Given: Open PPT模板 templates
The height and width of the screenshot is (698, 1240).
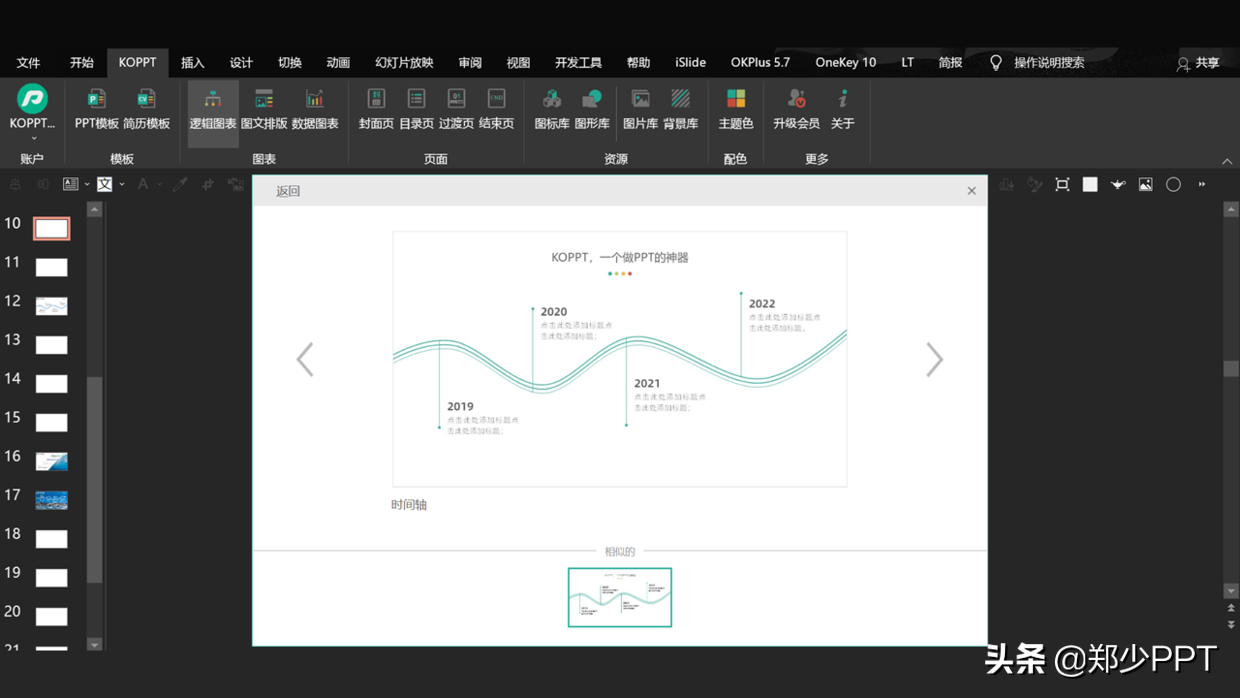Looking at the screenshot, I should coord(96,108).
